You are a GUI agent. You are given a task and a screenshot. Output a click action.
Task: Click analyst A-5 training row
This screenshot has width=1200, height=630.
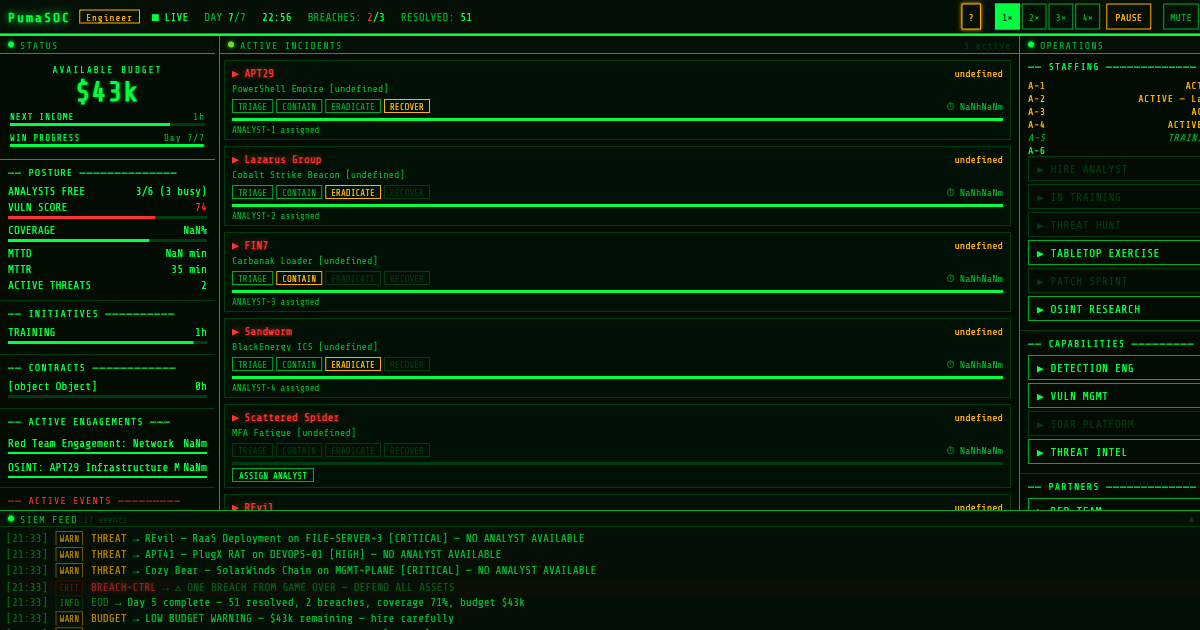coord(1114,138)
